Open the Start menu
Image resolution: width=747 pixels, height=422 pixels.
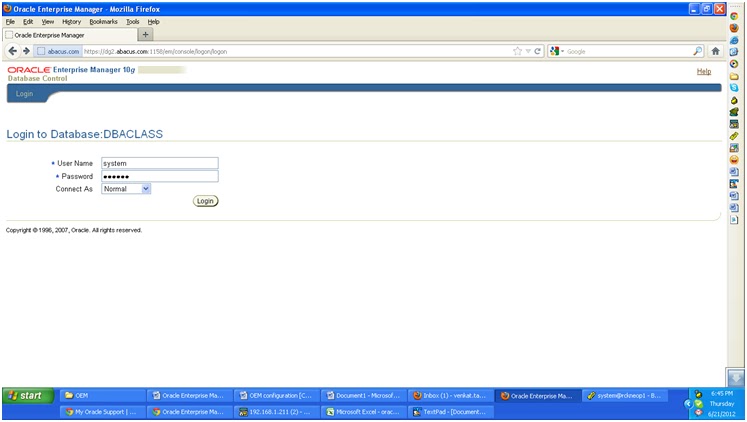[x=28, y=395]
